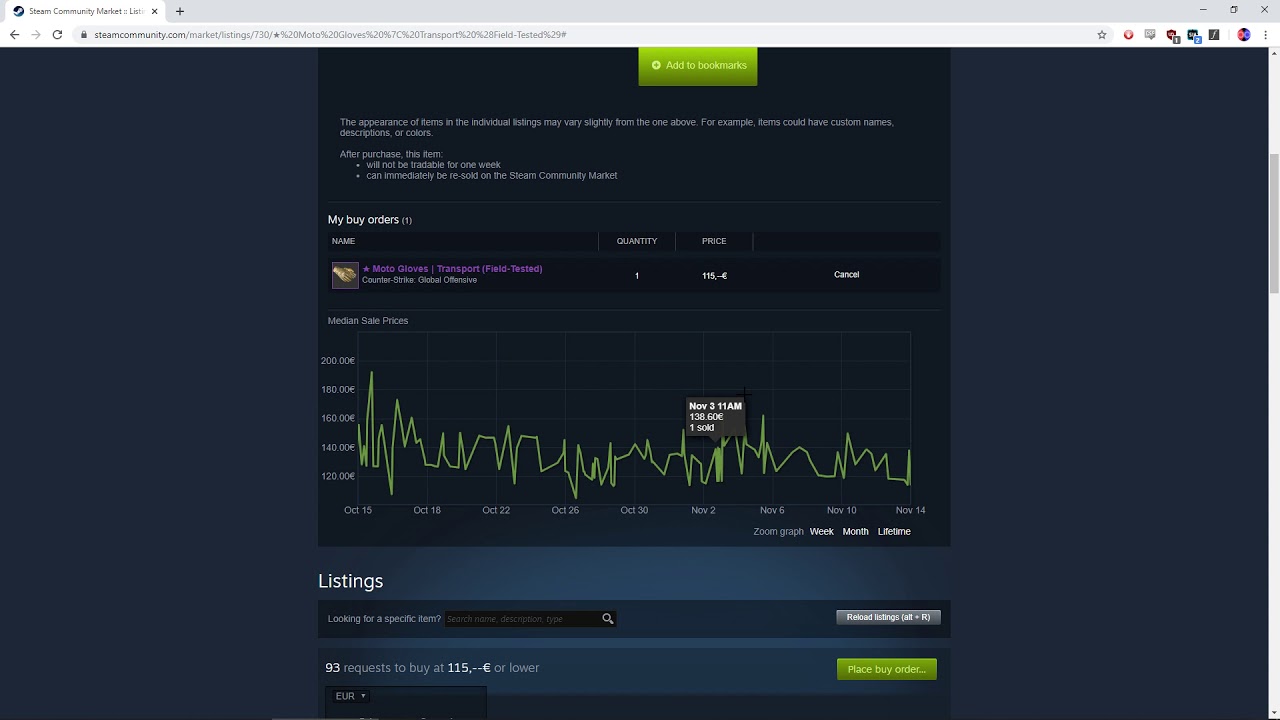Click the QUANTITY column header
This screenshot has width=1280, height=720.
[x=637, y=241]
